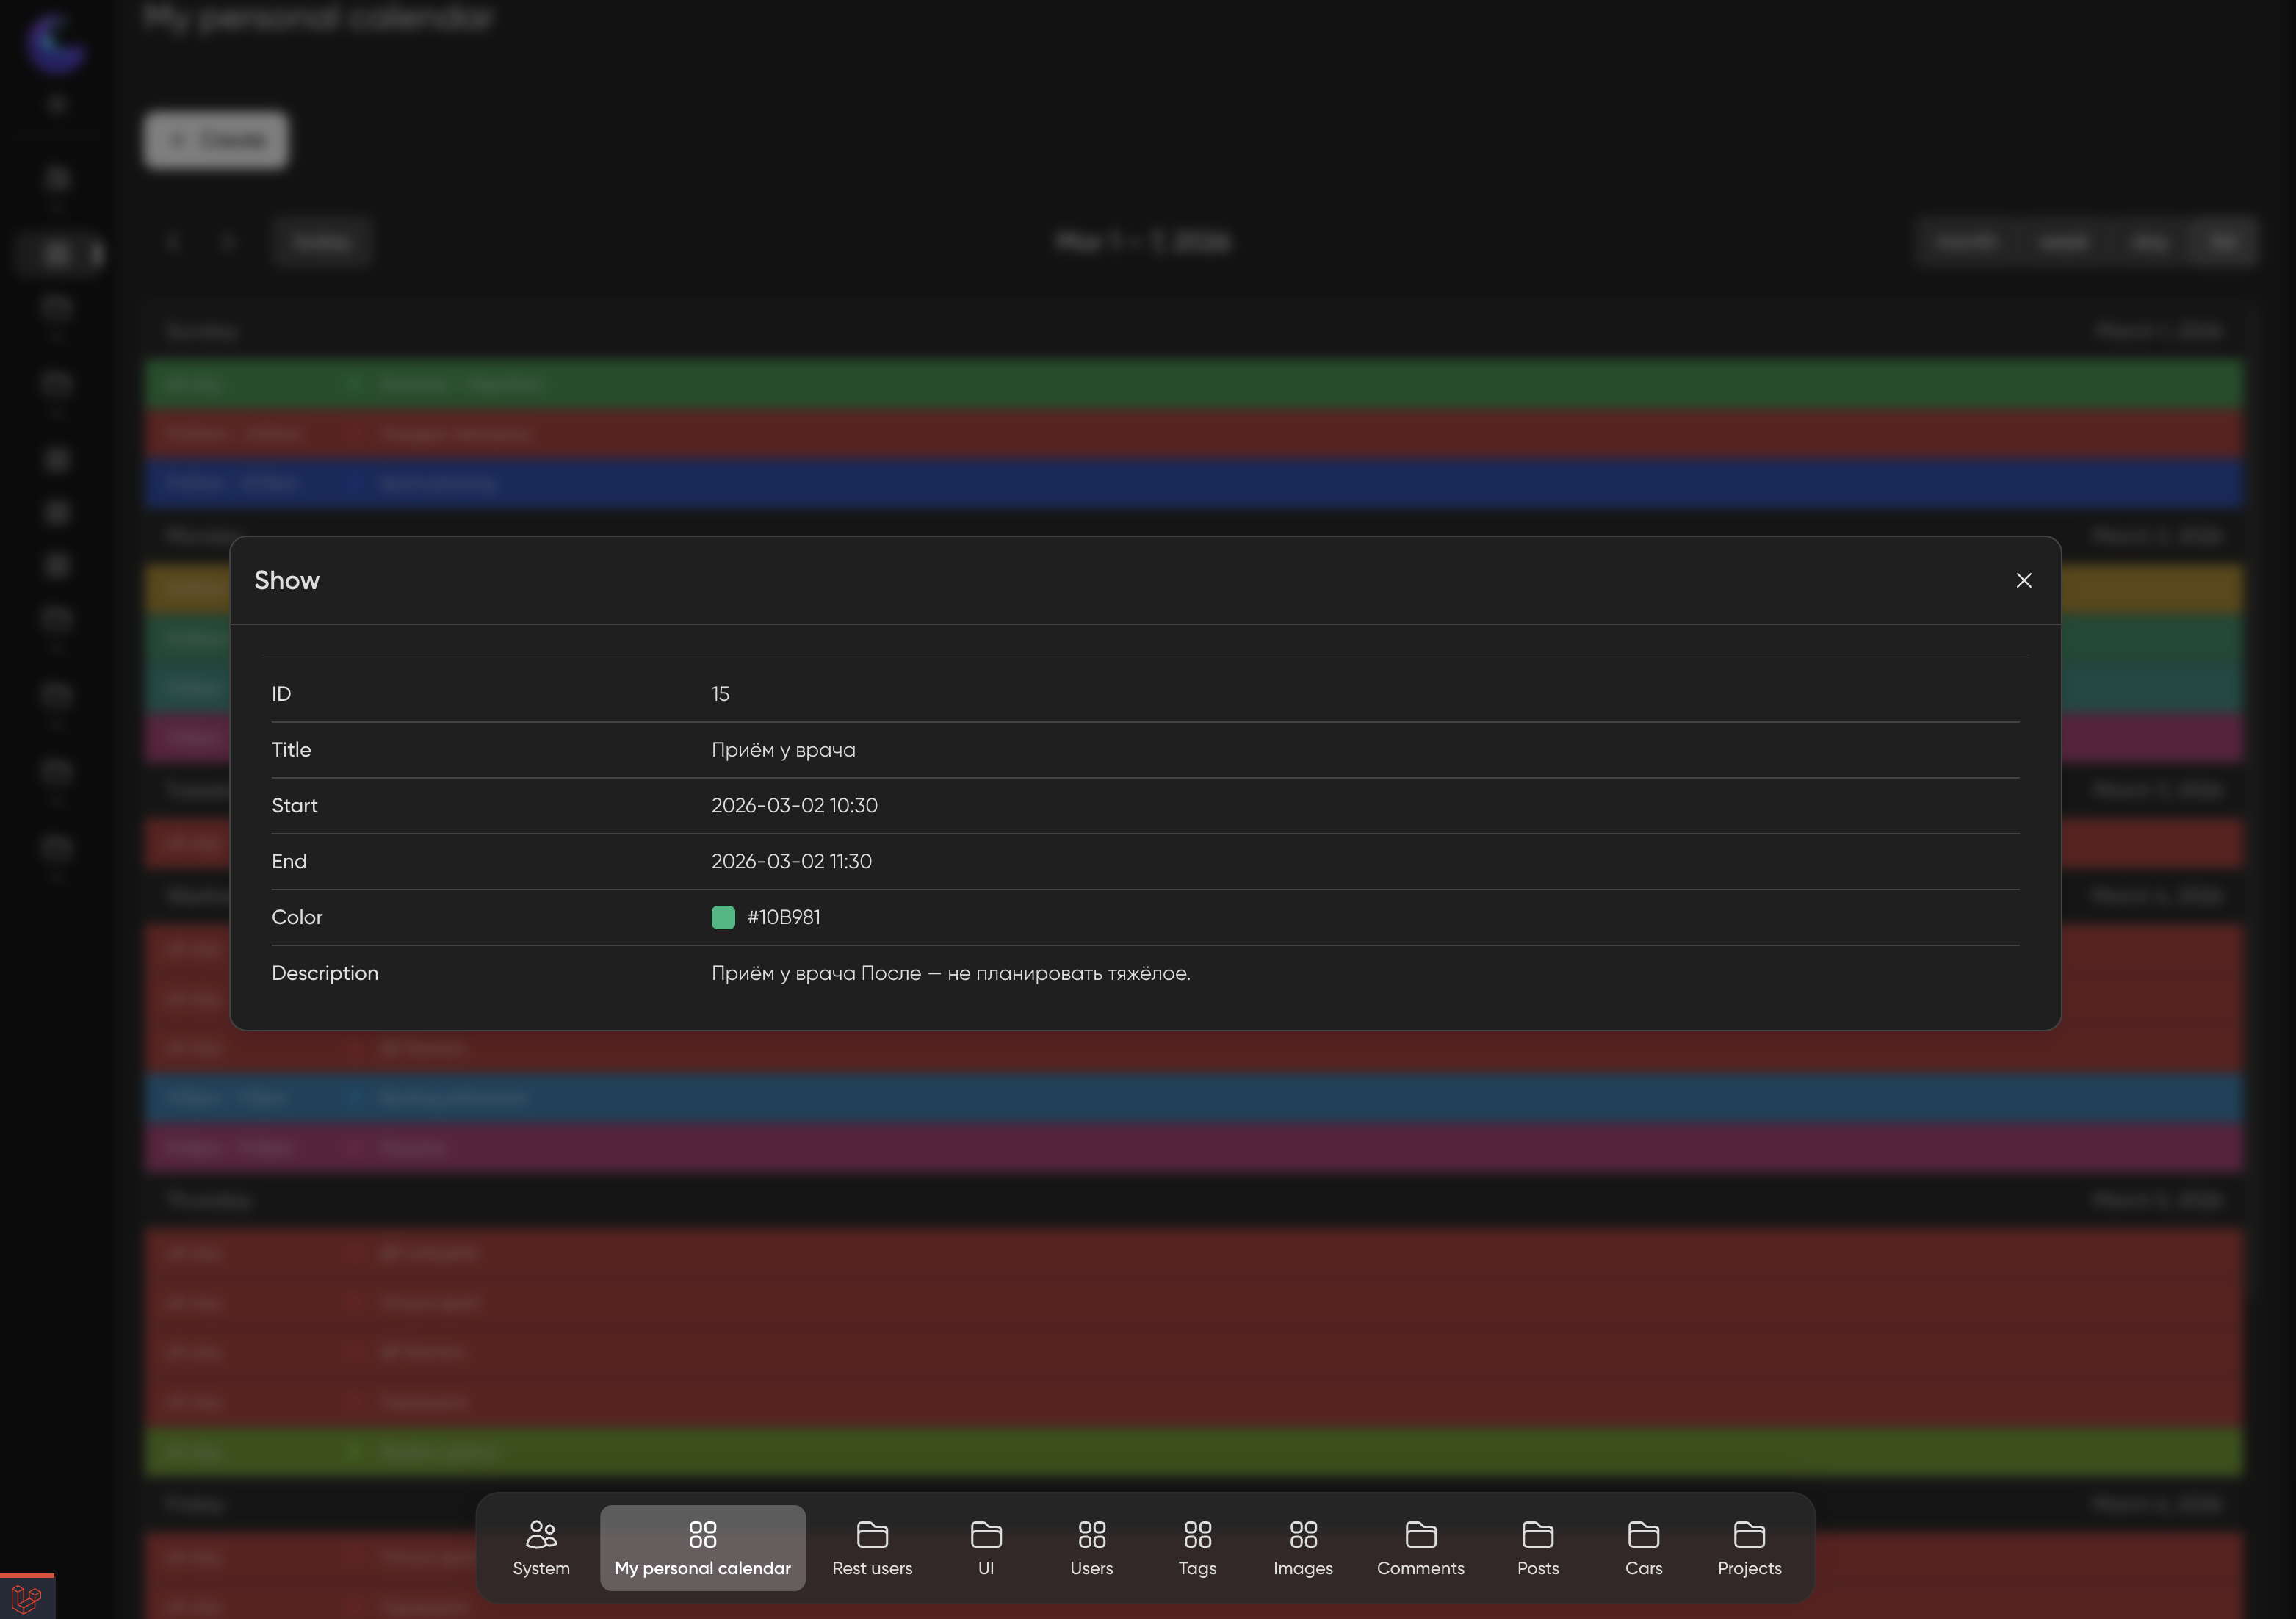Image resolution: width=2296 pixels, height=1619 pixels.
Task: Open the Rest users folder
Action: click(872, 1546)
